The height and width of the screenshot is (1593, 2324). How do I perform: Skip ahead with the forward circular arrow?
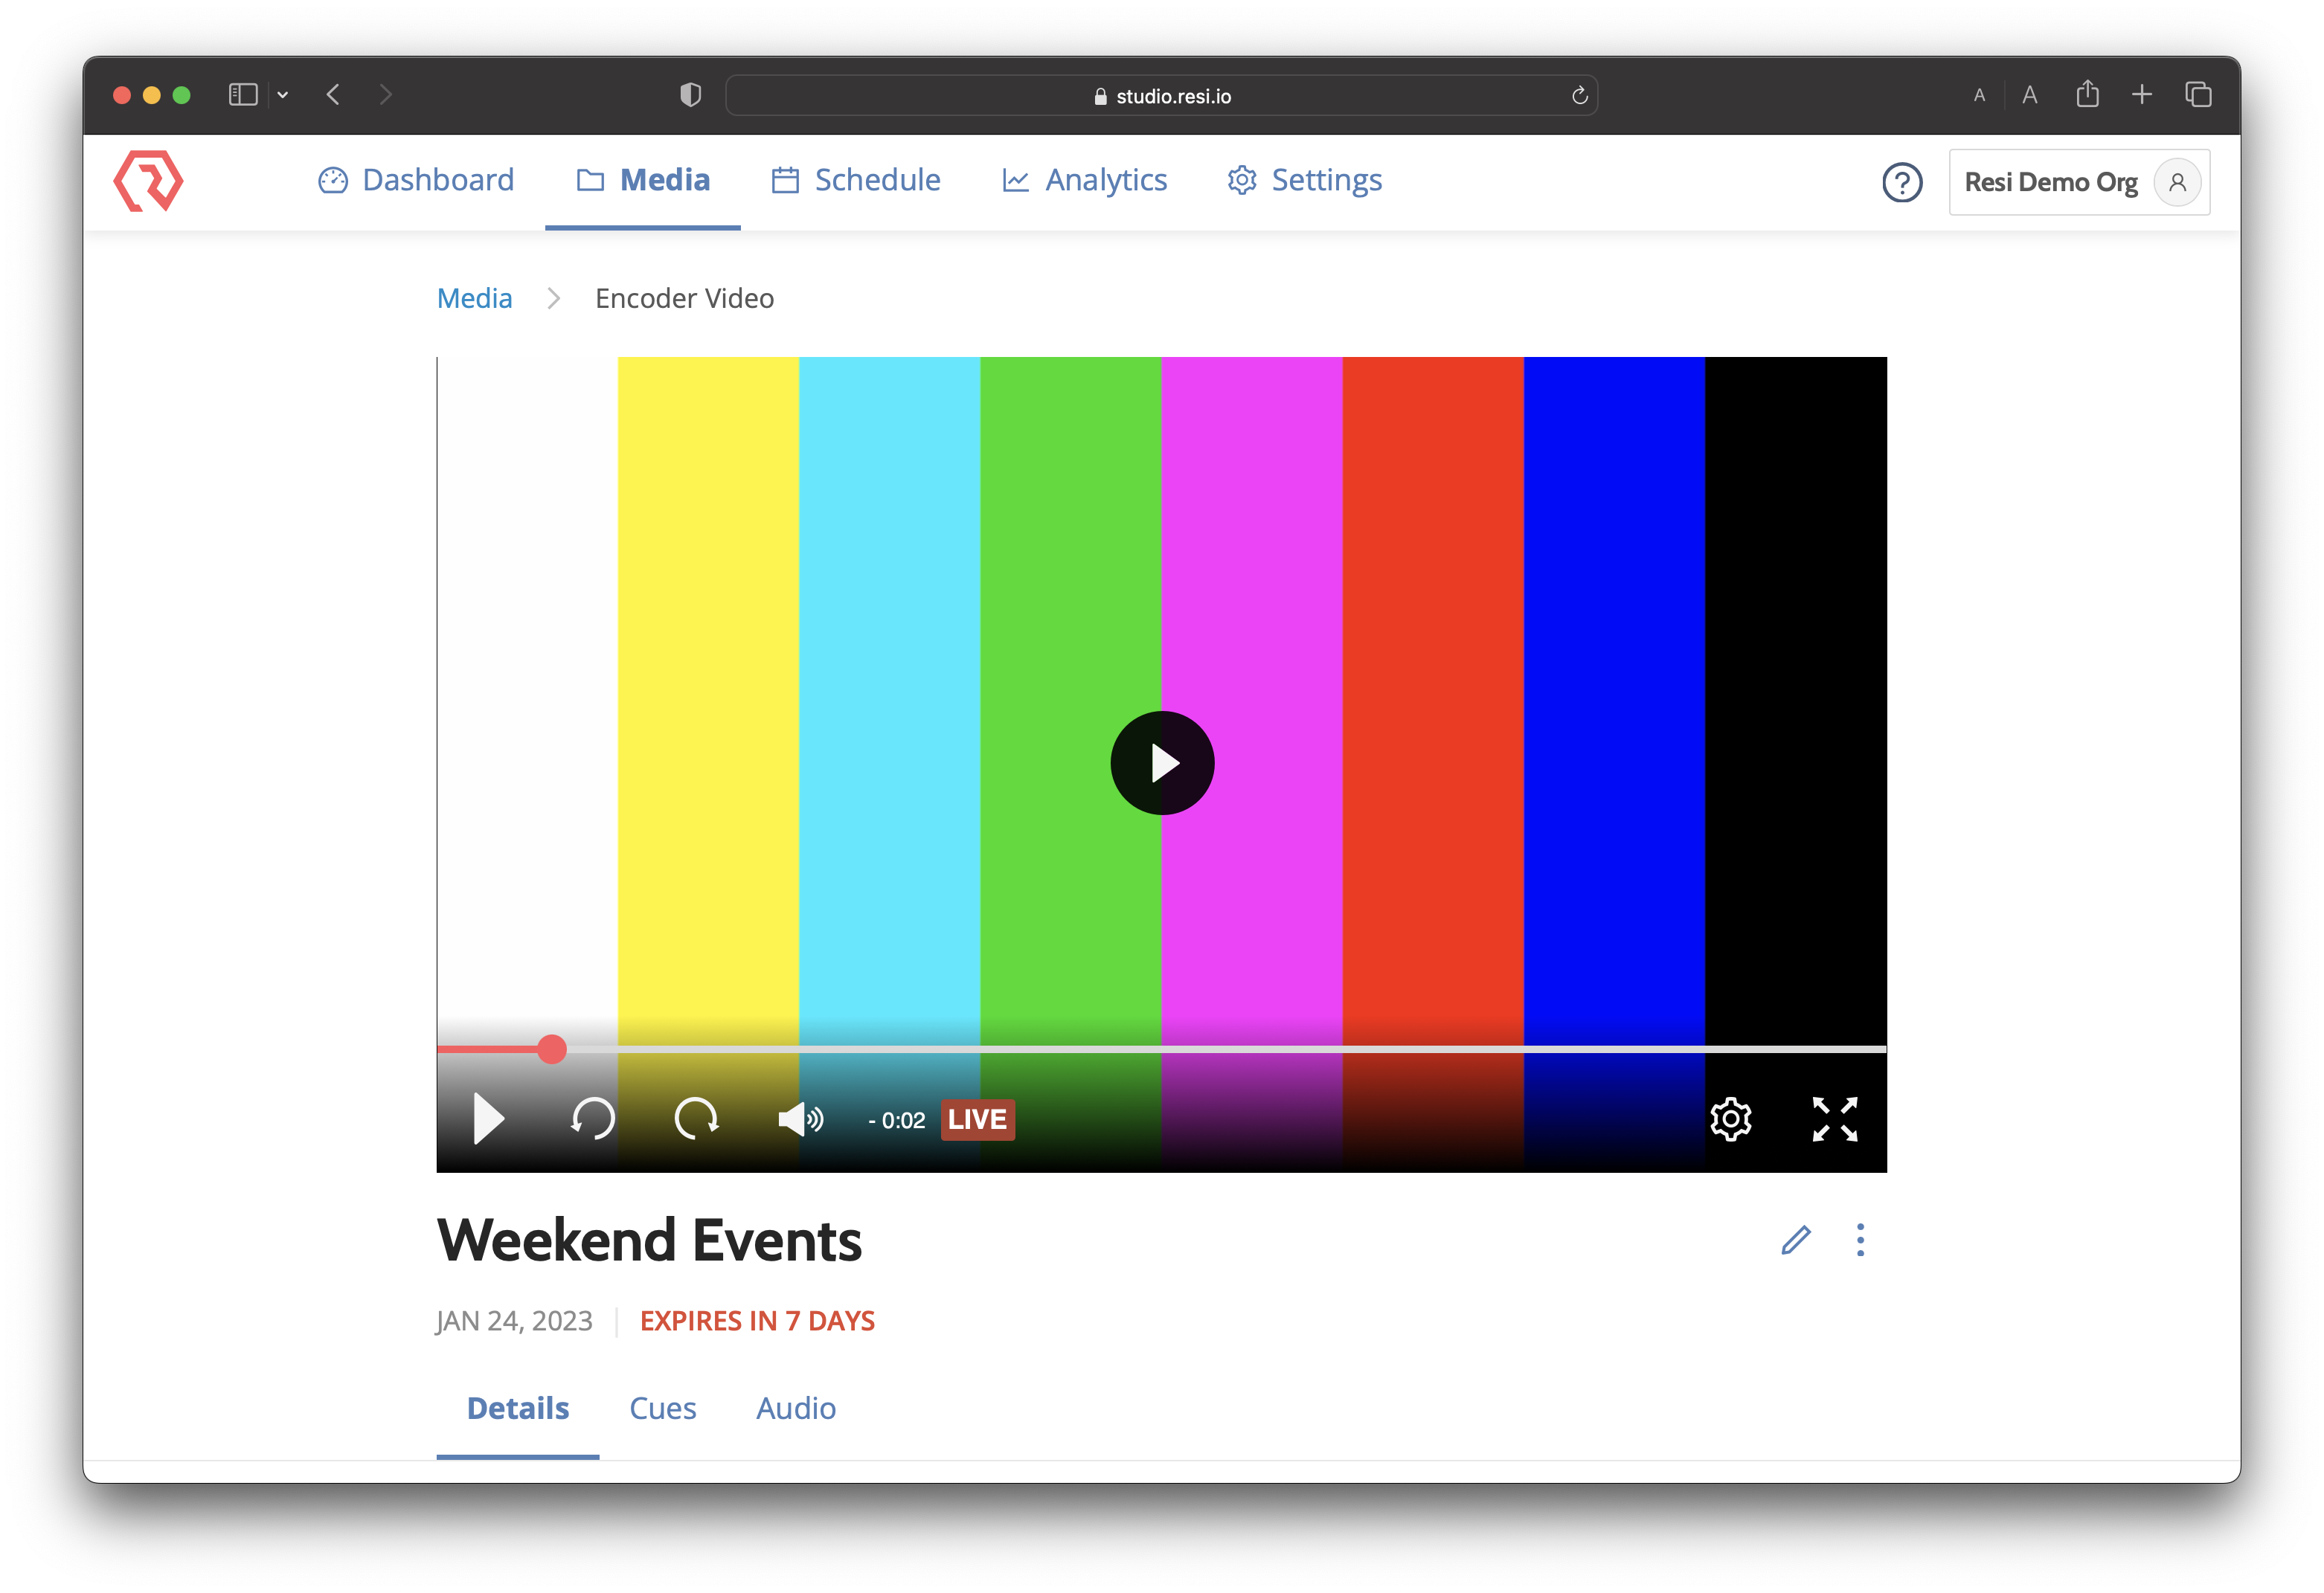pyautogui.click(x=696, y=1118)
